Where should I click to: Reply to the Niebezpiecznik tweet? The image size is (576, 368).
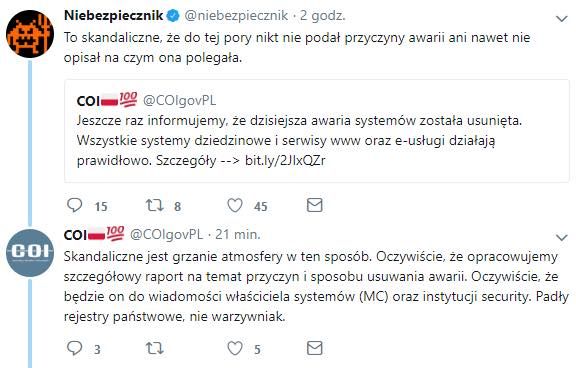(75, 205)
